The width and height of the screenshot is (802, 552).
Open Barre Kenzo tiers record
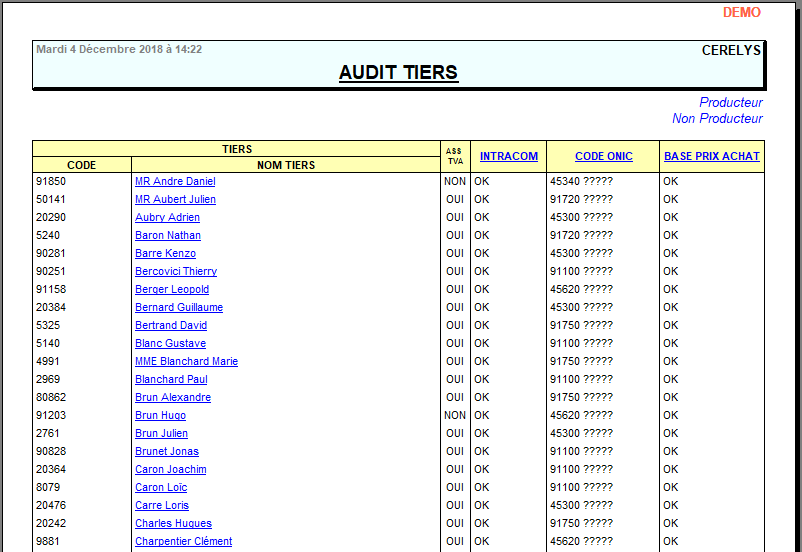pyautogui.click(x=165, y=254)
